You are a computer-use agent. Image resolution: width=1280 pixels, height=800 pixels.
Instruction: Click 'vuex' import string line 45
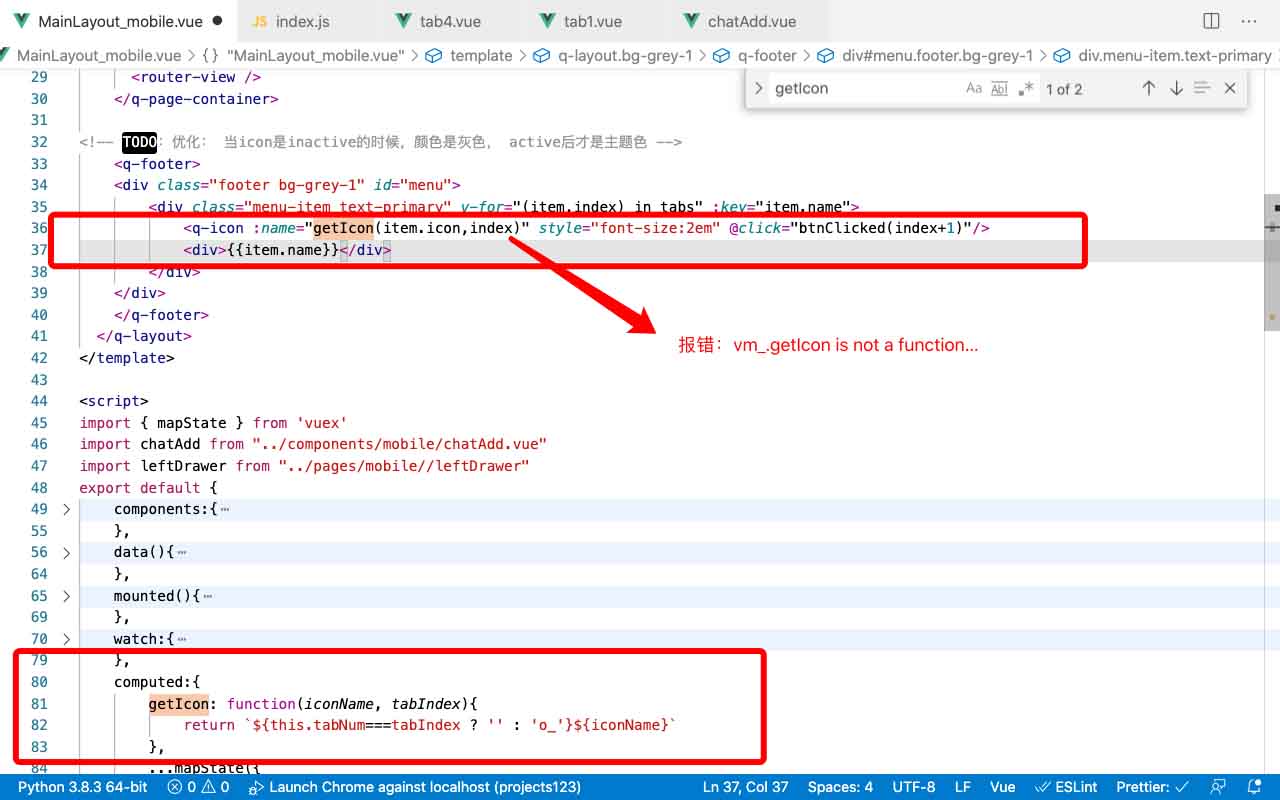pyautogui.click(x=322, y=423)
